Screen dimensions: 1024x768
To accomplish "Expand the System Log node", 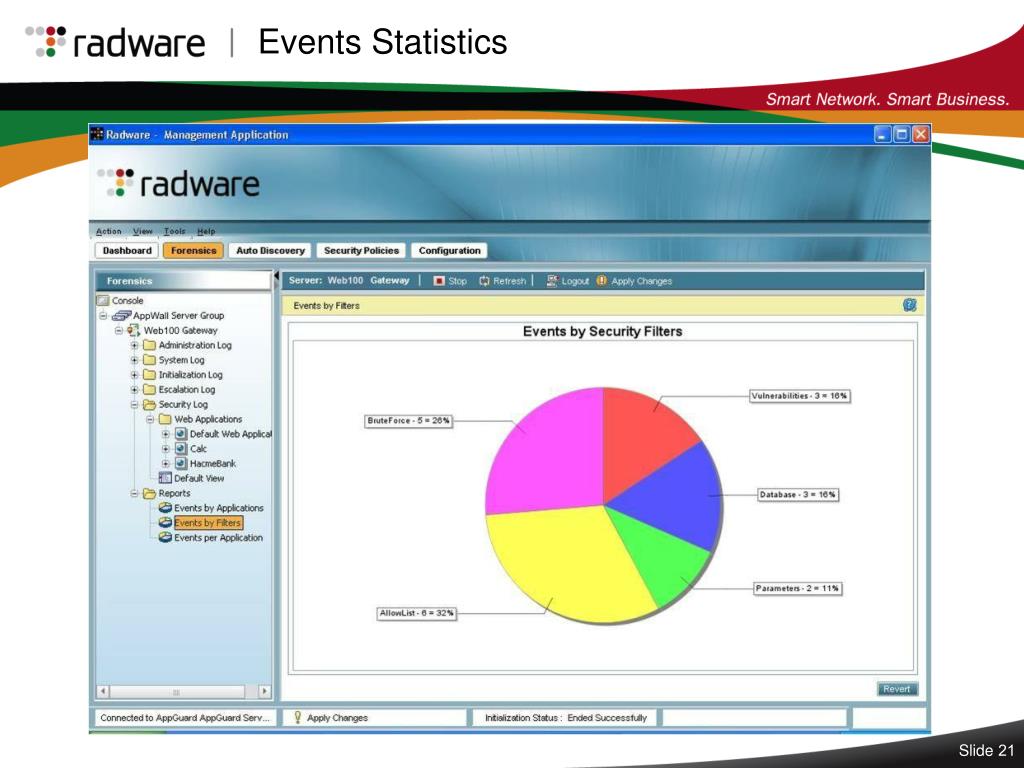I will (x=135, y=360).
